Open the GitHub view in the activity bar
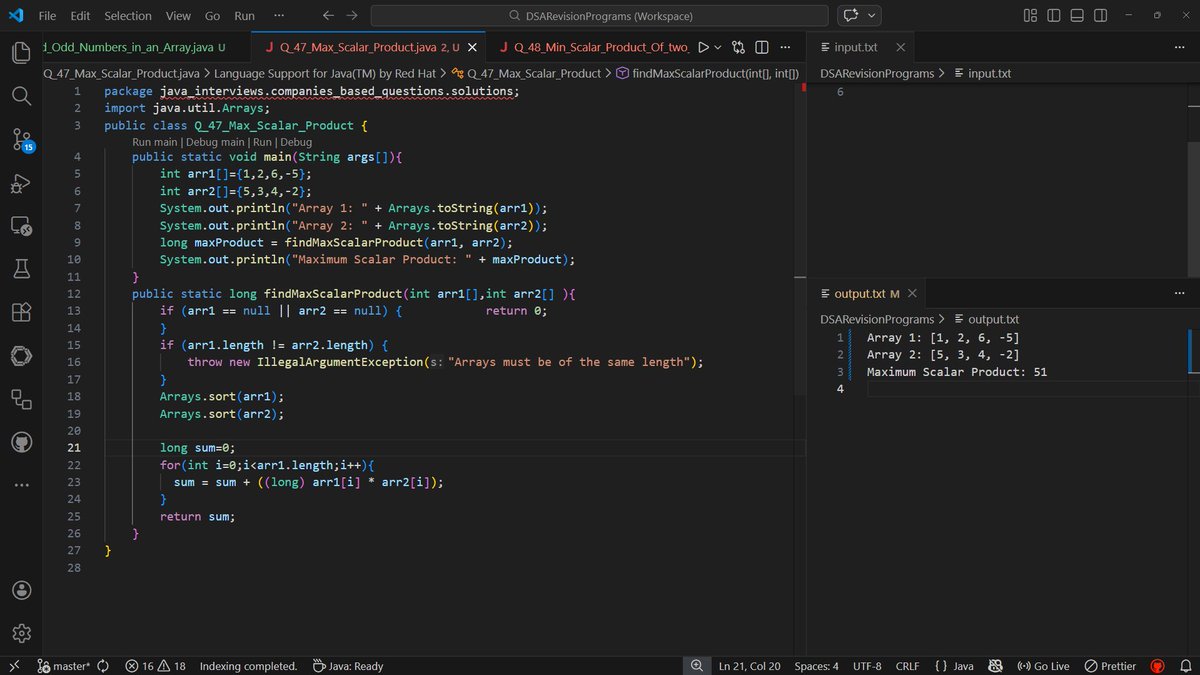This screenshot has width=1200, height=675. coord(22,442)
